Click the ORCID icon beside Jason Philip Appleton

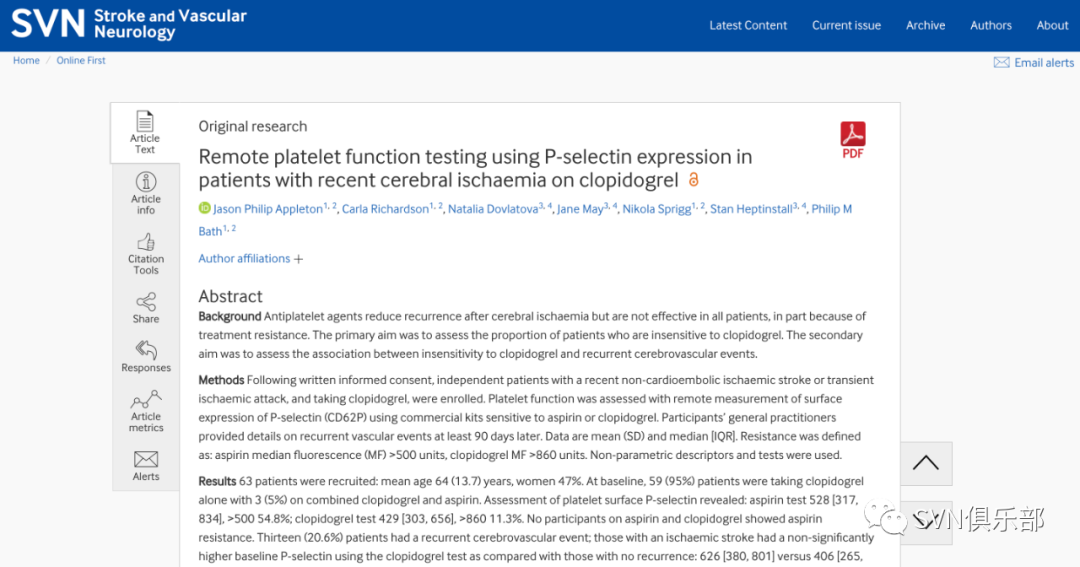[205, 207]
